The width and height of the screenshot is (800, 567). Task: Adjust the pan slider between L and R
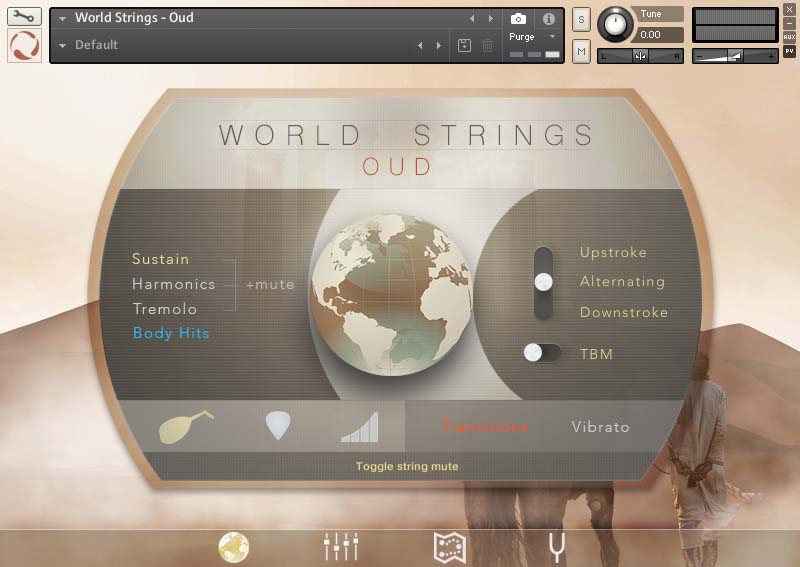coord(640,56)
